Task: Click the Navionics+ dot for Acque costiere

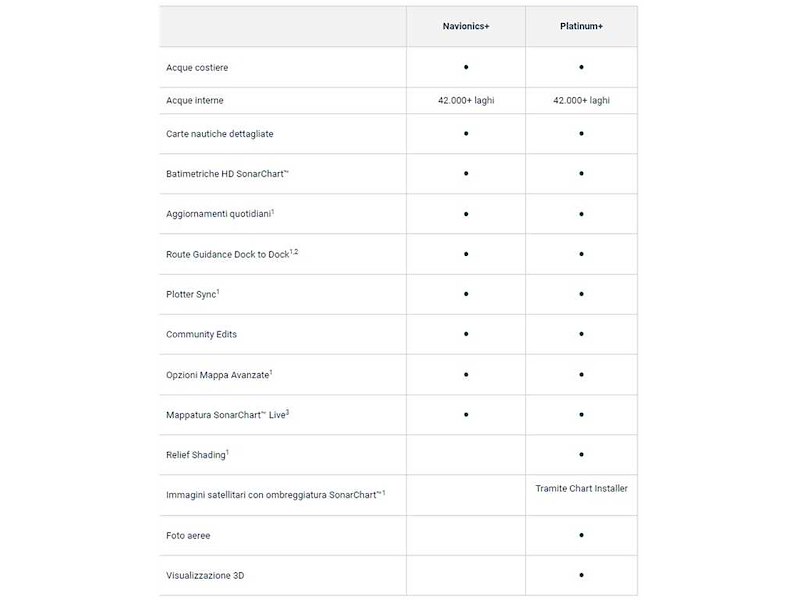Action: (466, 67)
